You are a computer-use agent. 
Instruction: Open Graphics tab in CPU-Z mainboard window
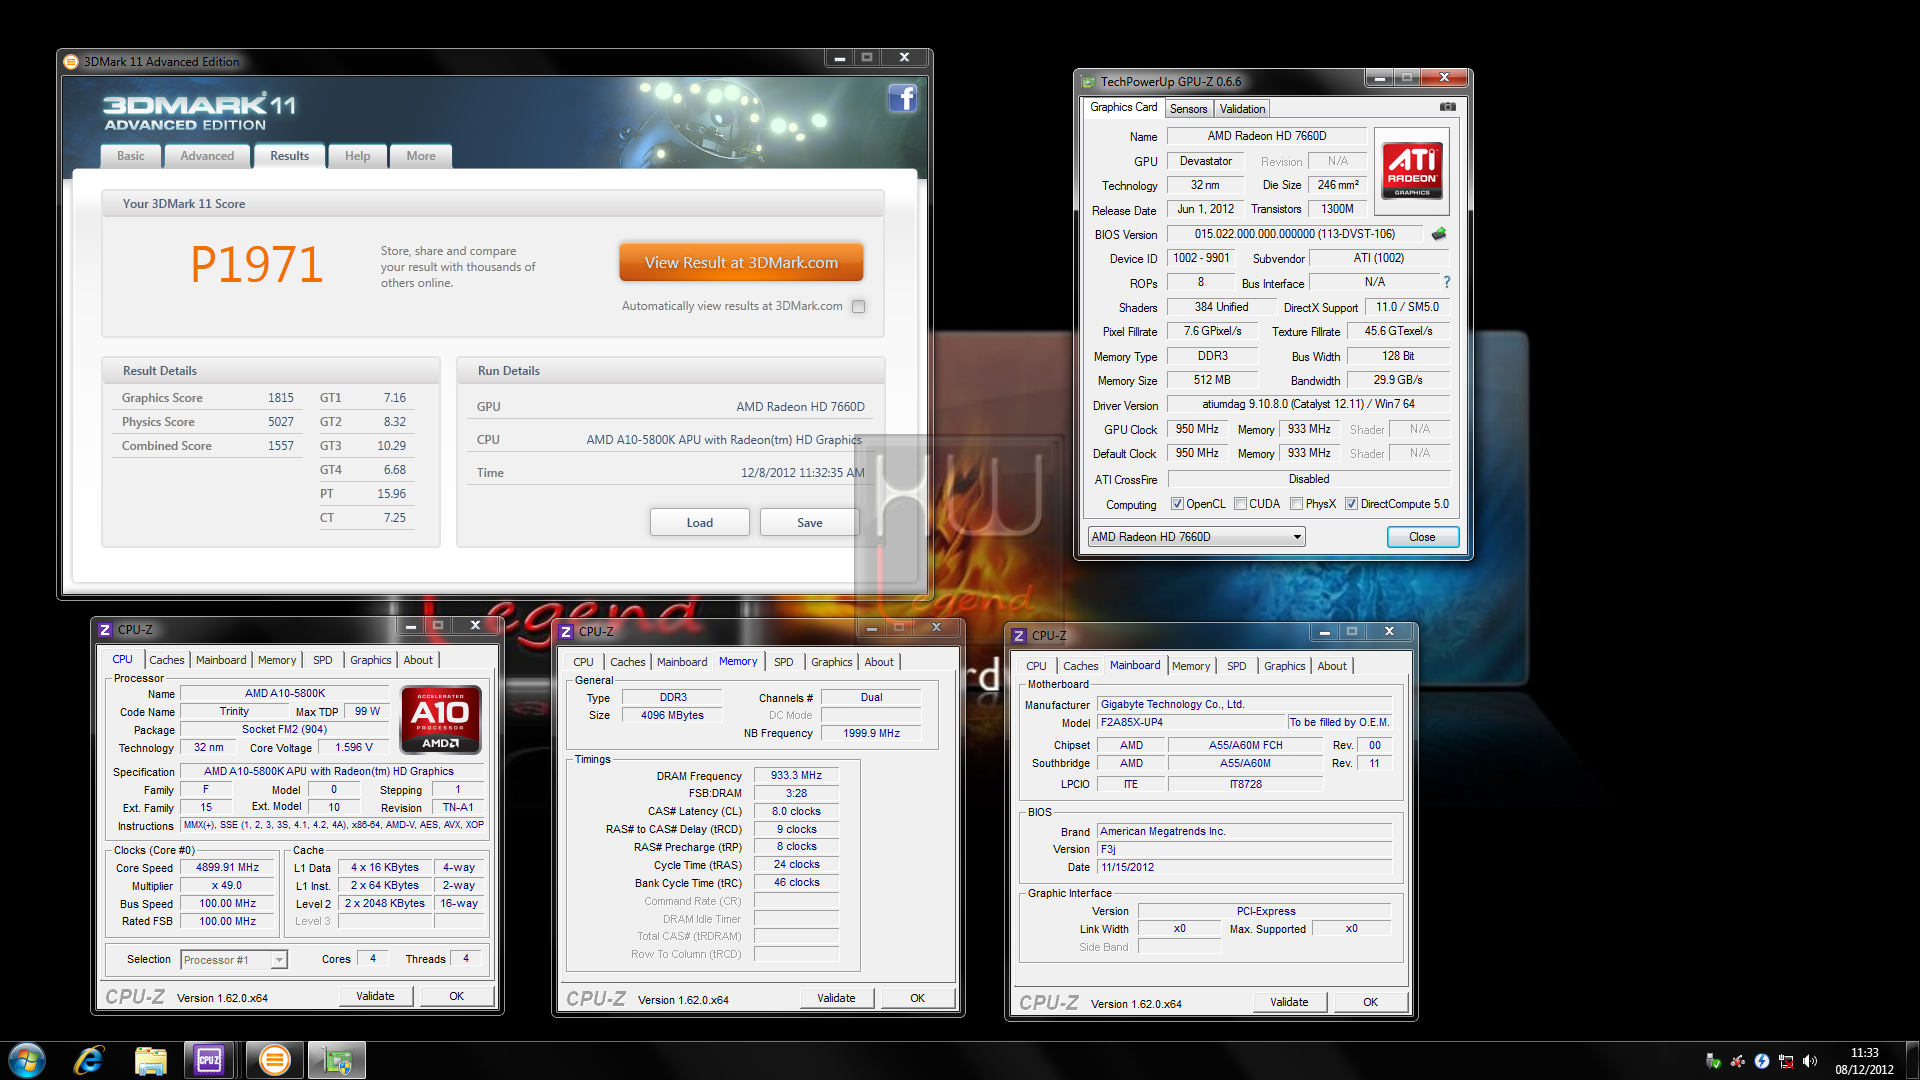coord(1284,666)
